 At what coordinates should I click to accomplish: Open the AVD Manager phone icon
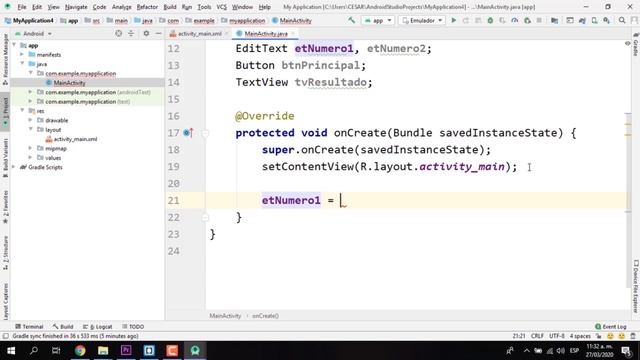[594, 20]
